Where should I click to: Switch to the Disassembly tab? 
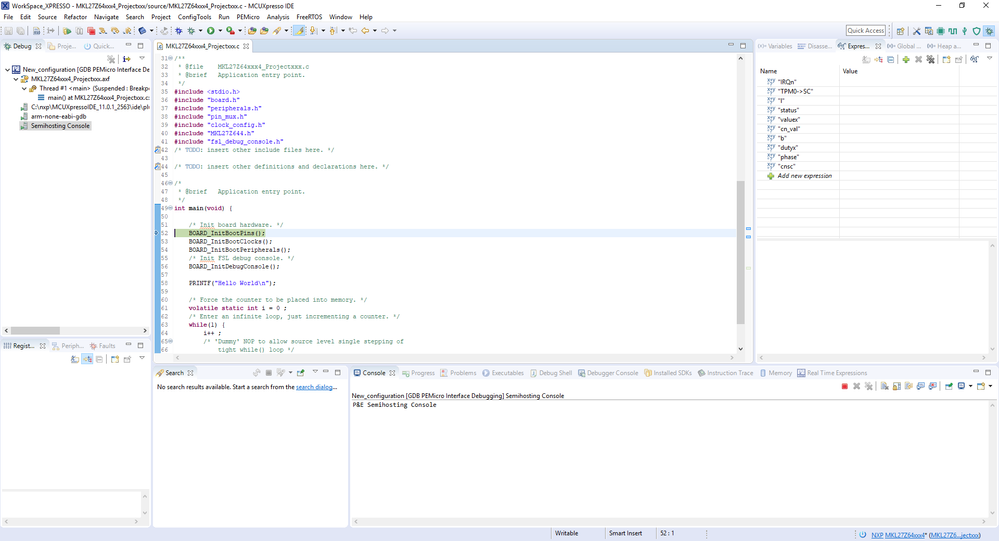click(814, 46)
